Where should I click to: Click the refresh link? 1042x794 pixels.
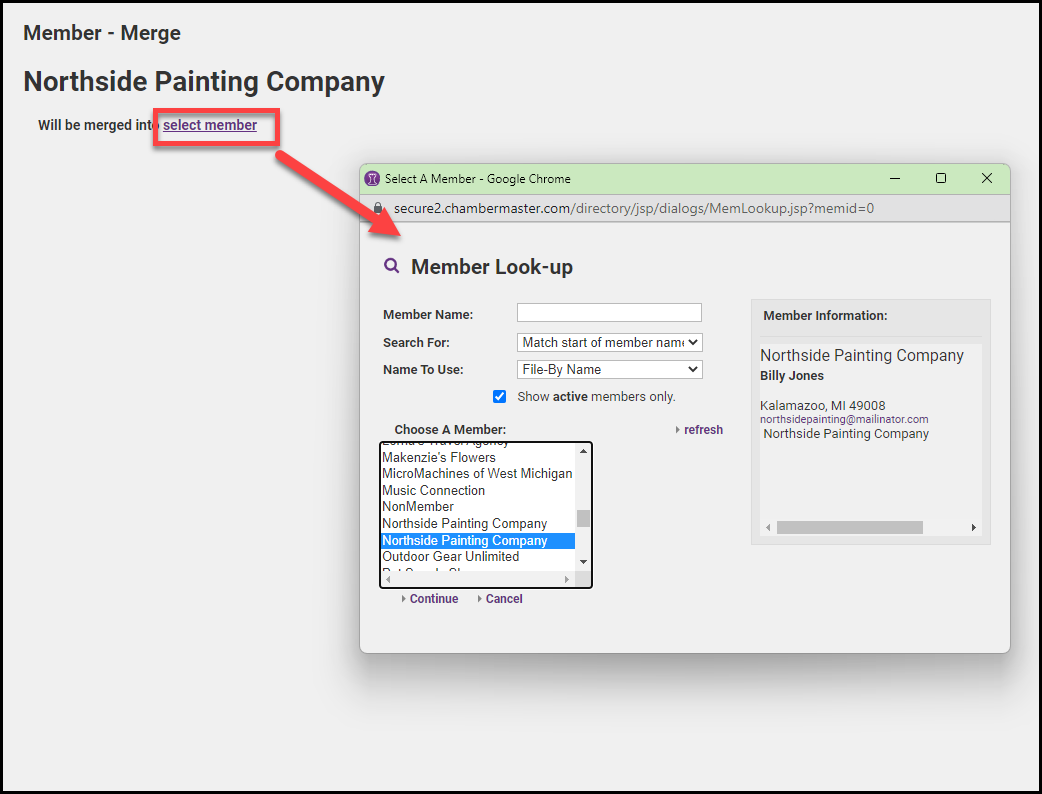(x=703, y=430)
